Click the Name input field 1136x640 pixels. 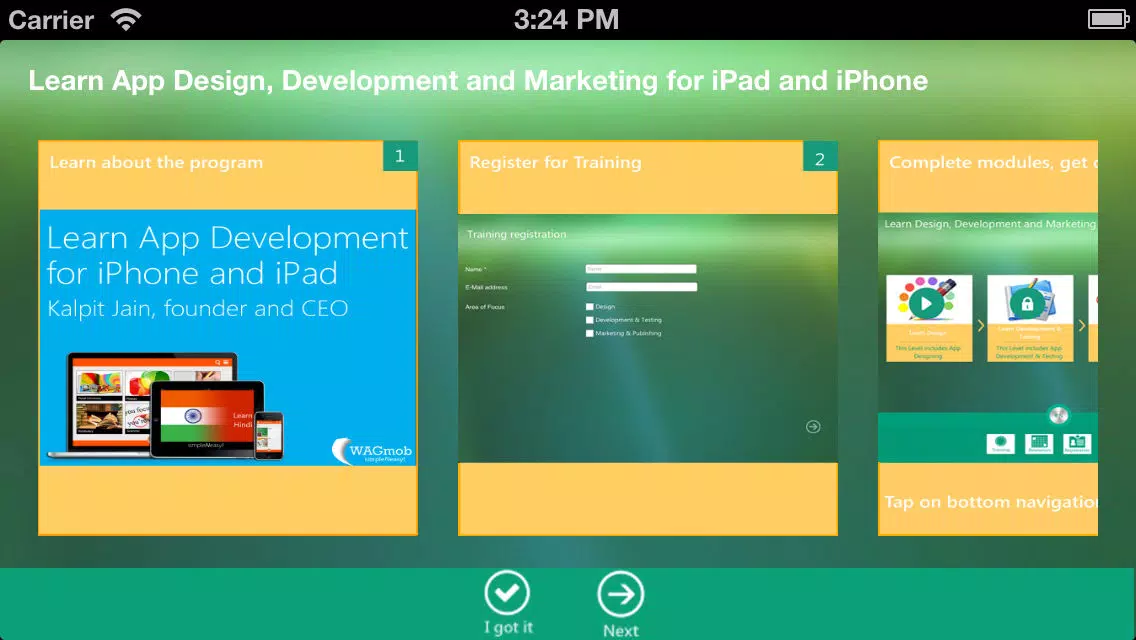click(641, 269)
